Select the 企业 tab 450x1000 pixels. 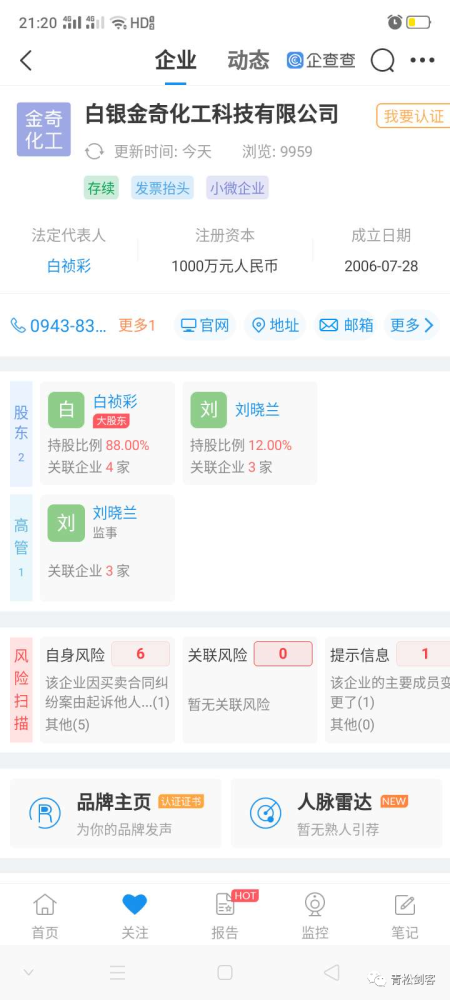coord(175,61)
